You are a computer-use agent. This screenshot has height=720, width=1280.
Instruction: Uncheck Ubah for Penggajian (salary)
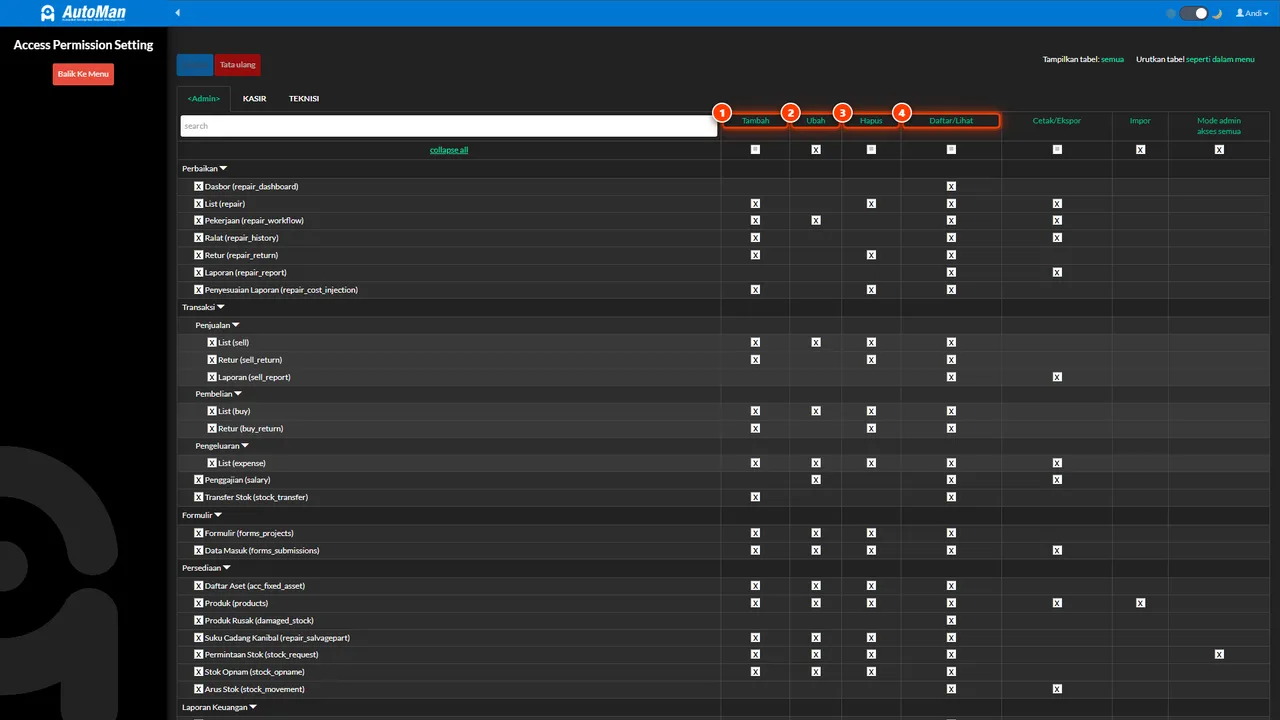click(x=816, y=480)
